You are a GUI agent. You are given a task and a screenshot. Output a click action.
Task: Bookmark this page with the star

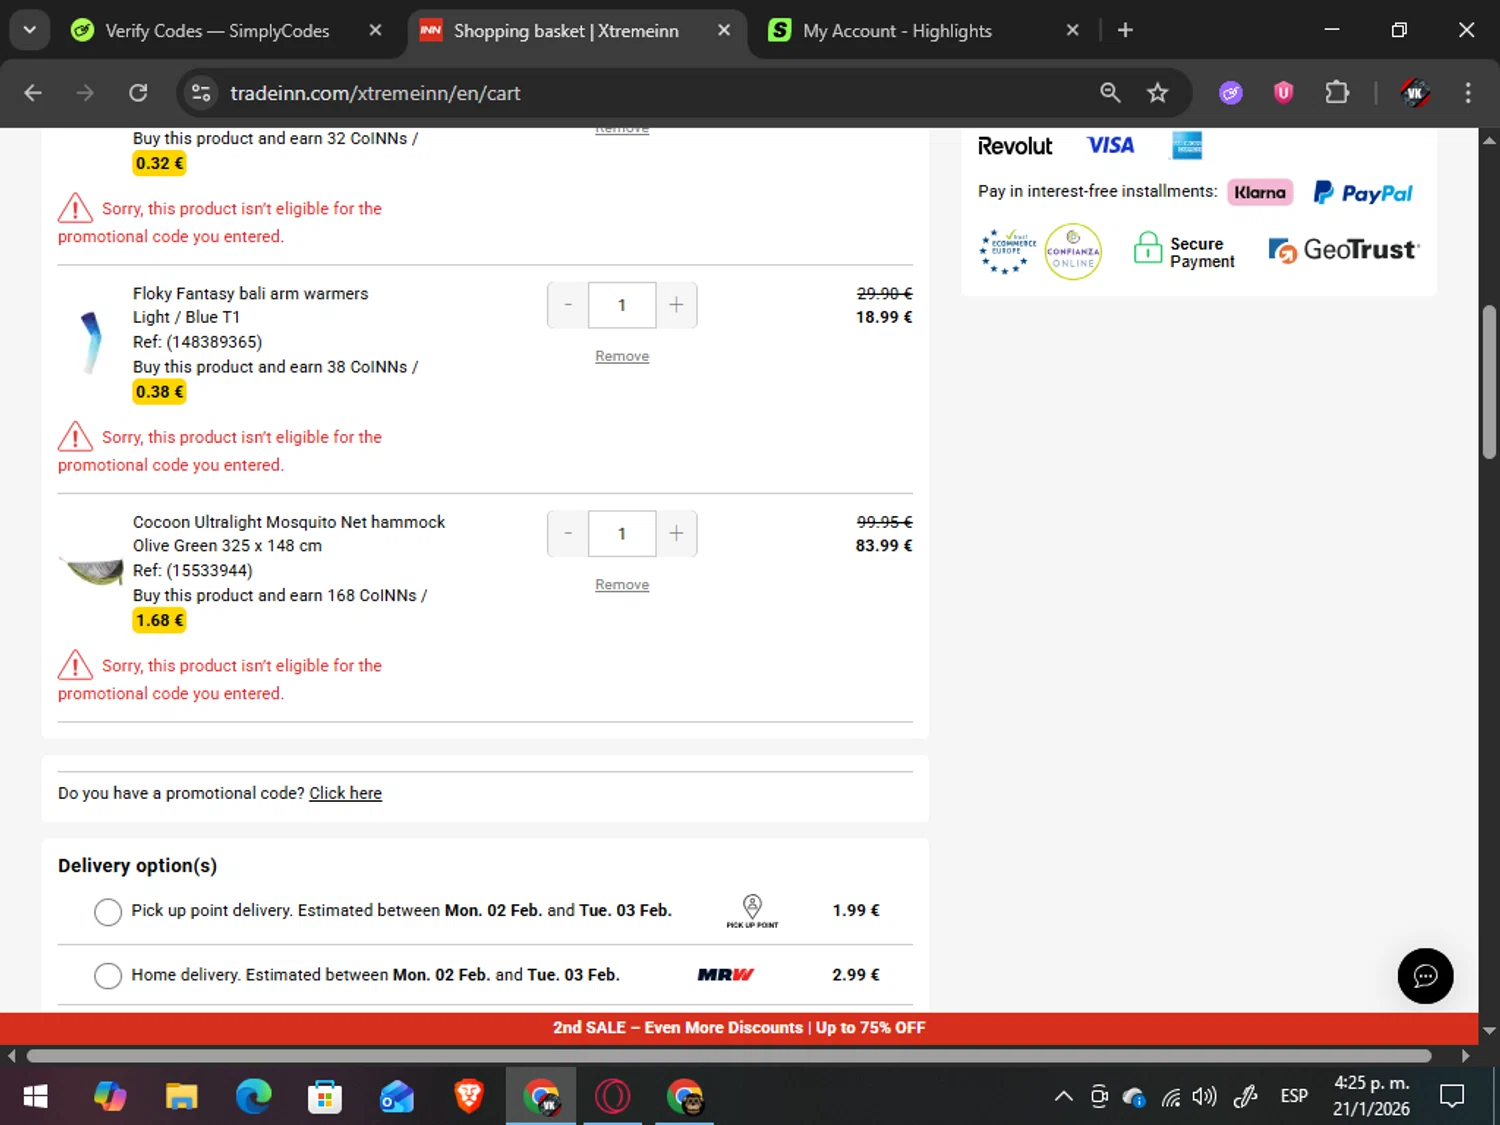[x=1157, y=93]
